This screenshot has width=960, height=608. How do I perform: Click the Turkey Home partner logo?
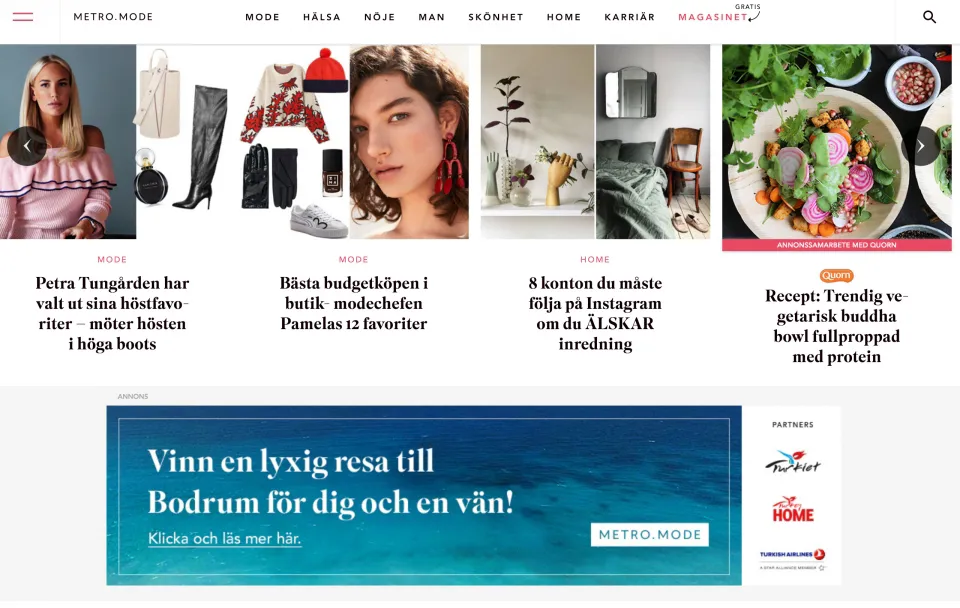(x=792, y=509)
